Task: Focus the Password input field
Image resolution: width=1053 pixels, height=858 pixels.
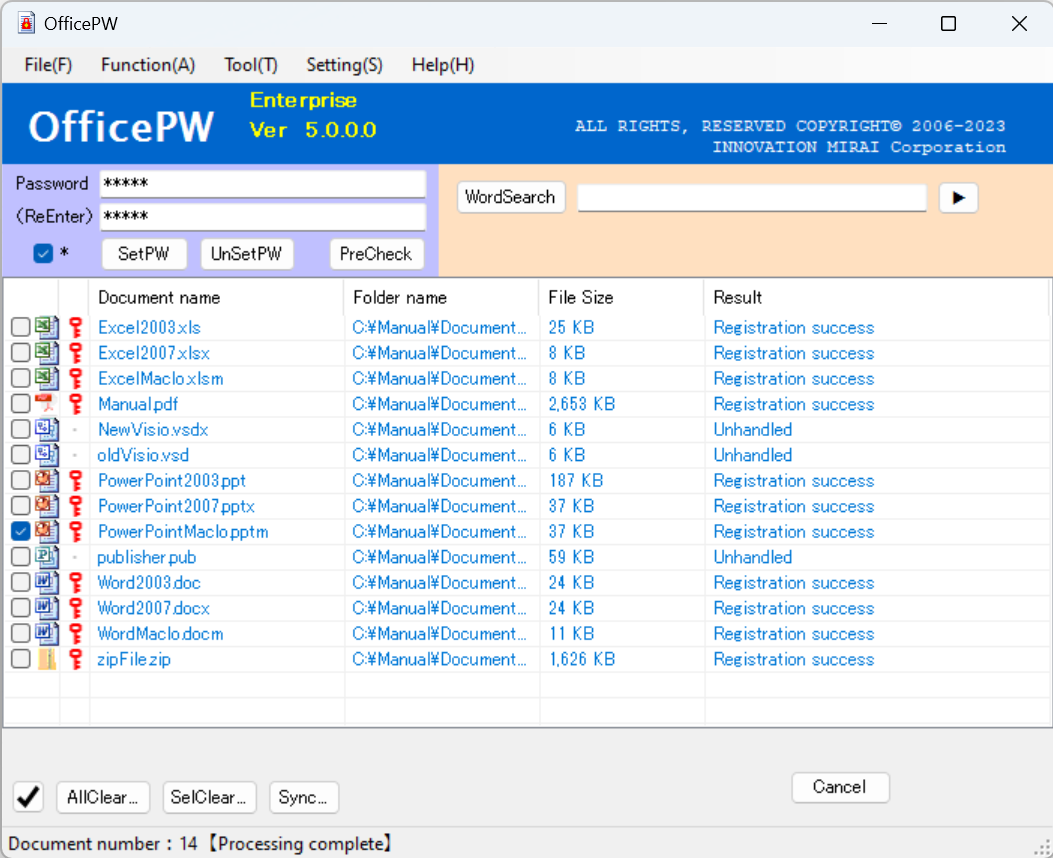Action: pos(263,184)
